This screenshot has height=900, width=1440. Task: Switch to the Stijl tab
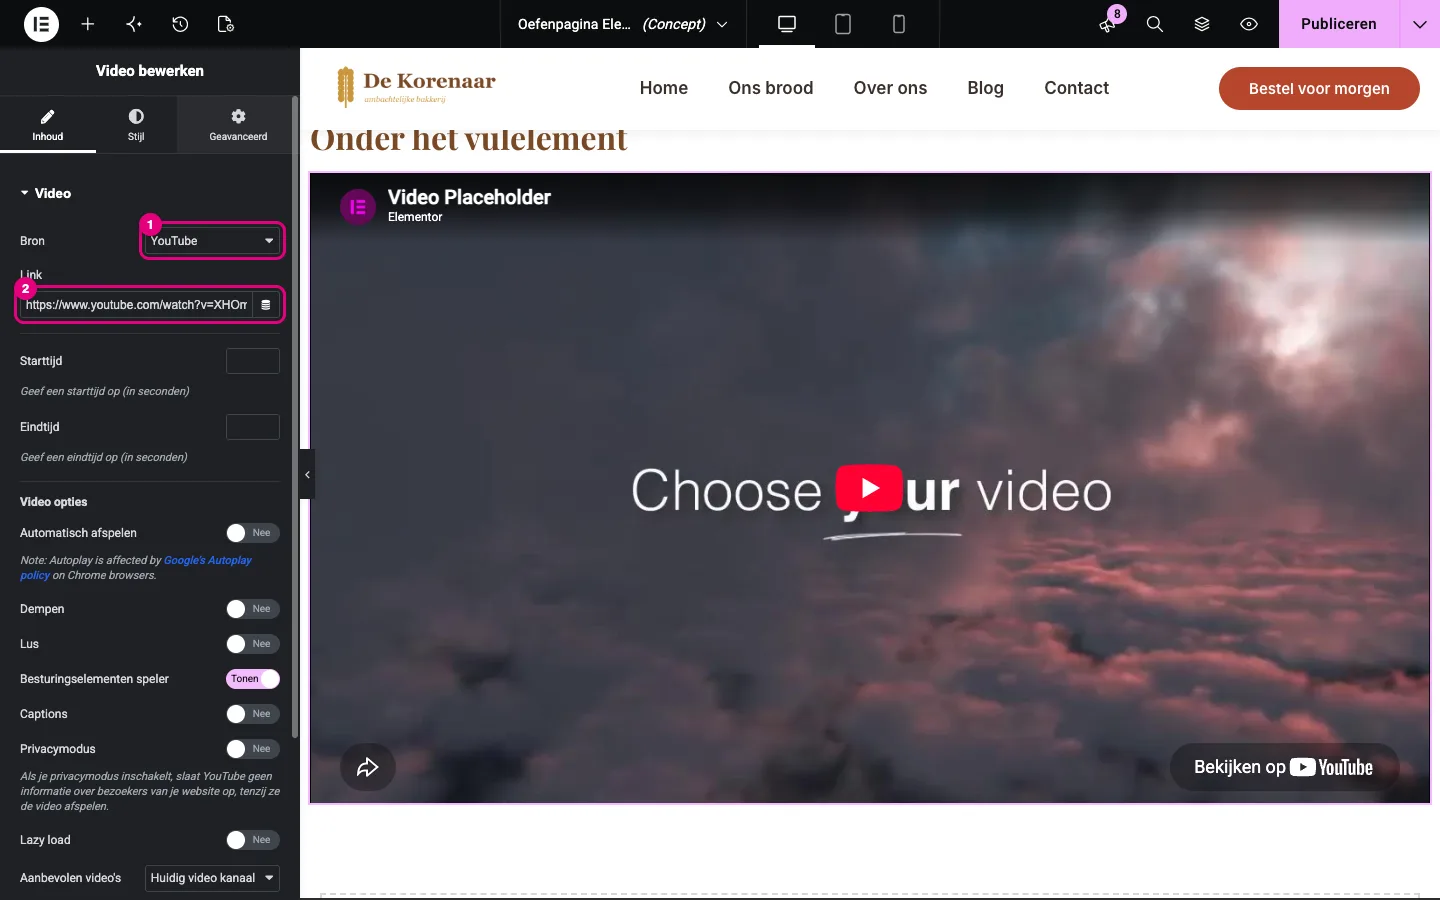coord(136,124)
